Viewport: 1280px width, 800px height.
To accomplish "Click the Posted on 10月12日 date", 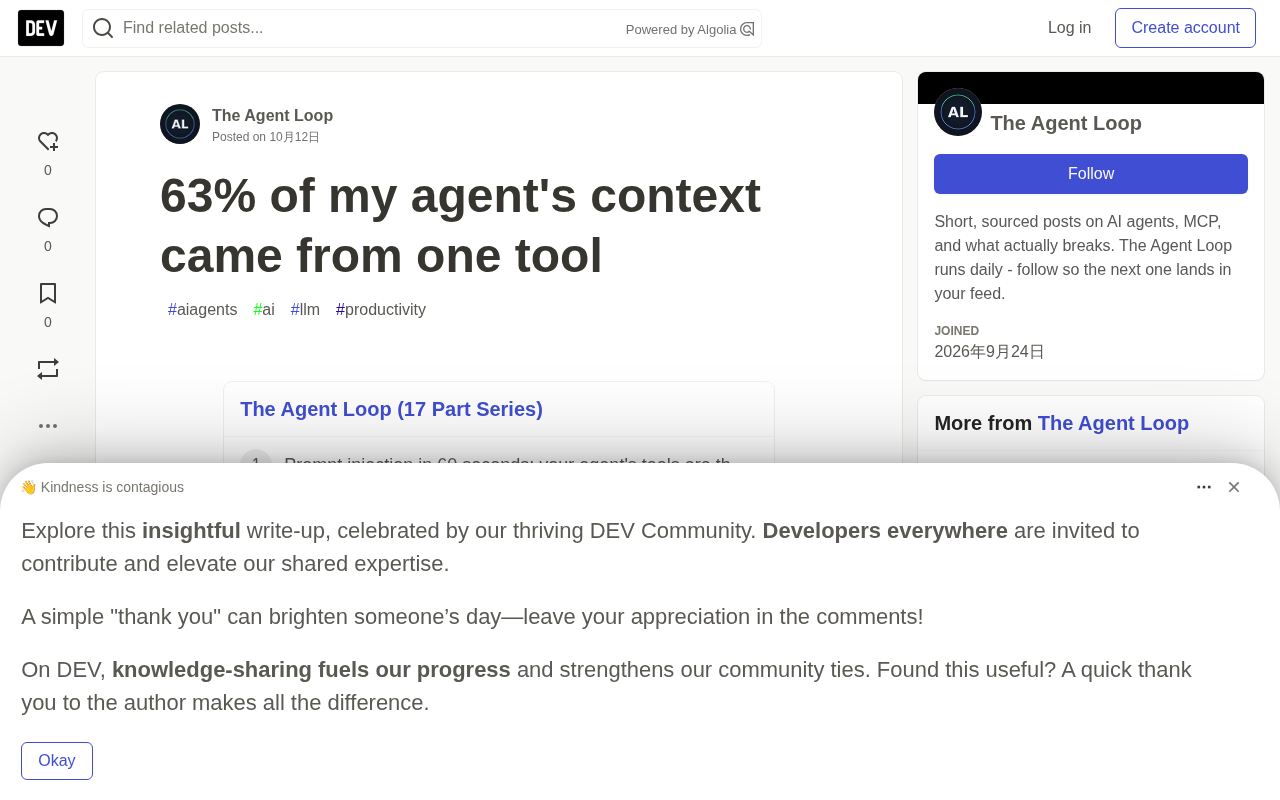I will click(266, 137).
